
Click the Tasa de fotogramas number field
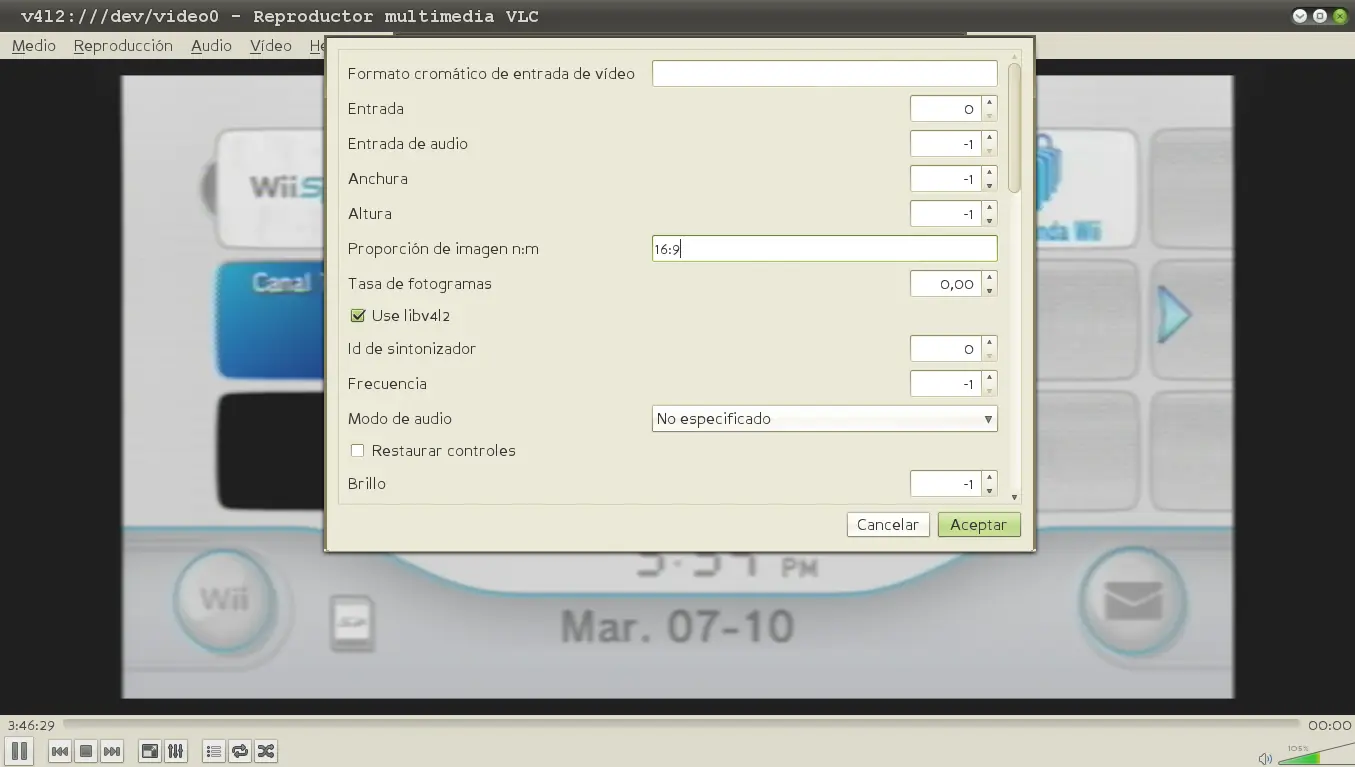[946, 284]
